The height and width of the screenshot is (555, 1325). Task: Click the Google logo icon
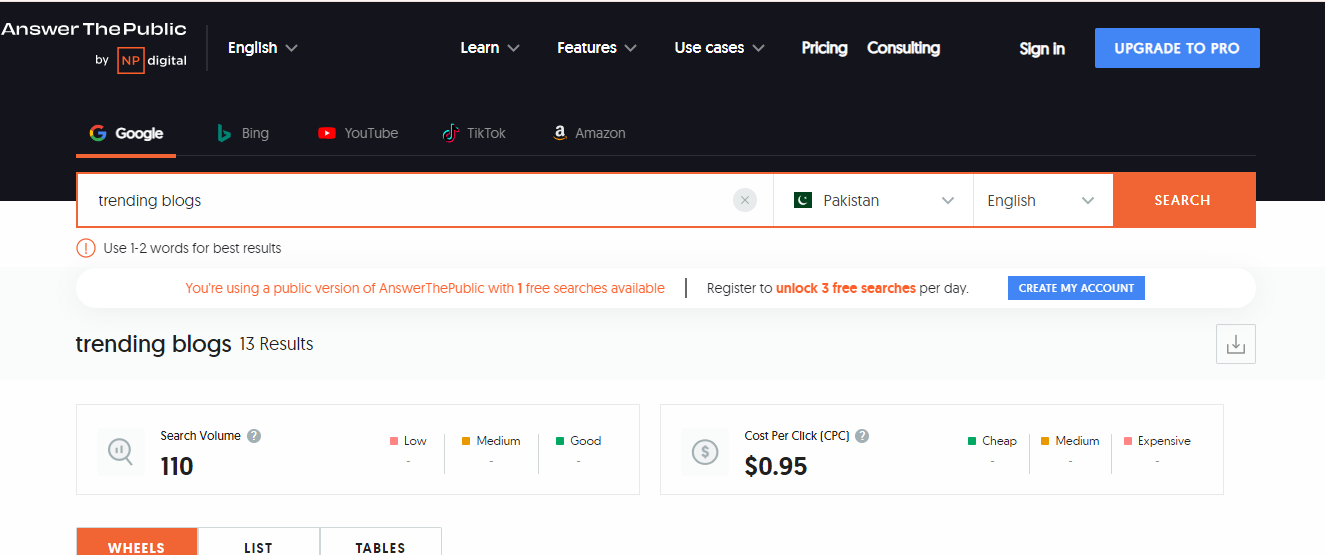(x=98, y=133)
